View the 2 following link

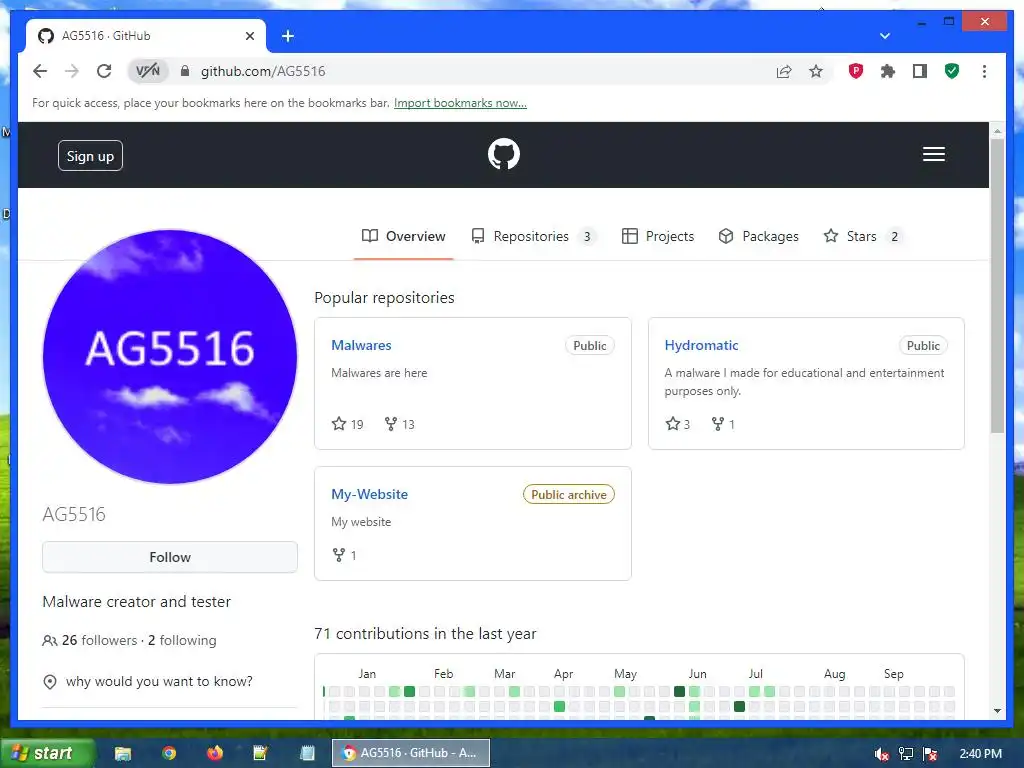click(182, 641)
